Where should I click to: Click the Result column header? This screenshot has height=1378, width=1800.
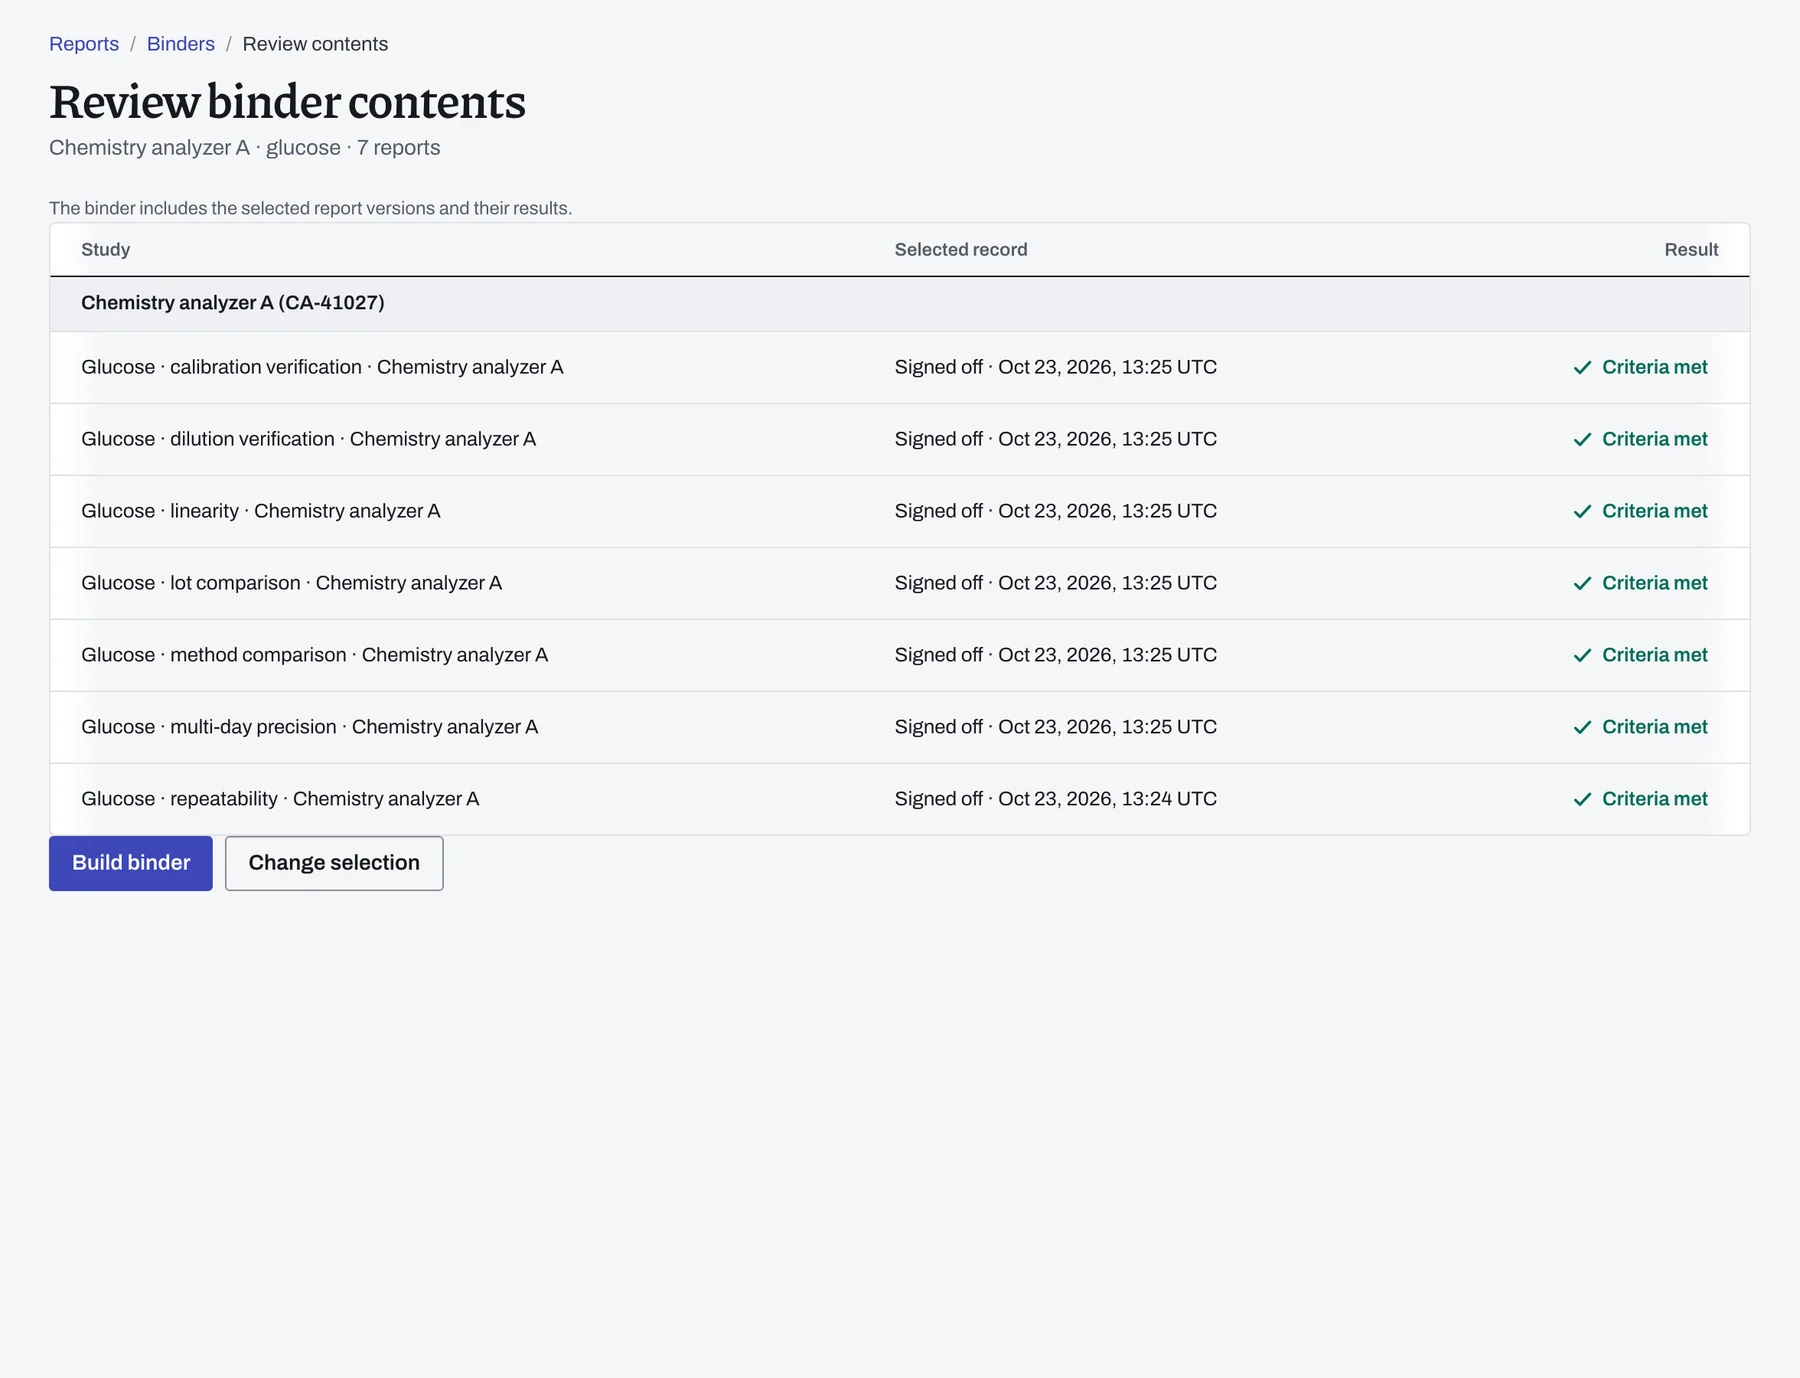pyautogui.click(x=1691, y=250)
